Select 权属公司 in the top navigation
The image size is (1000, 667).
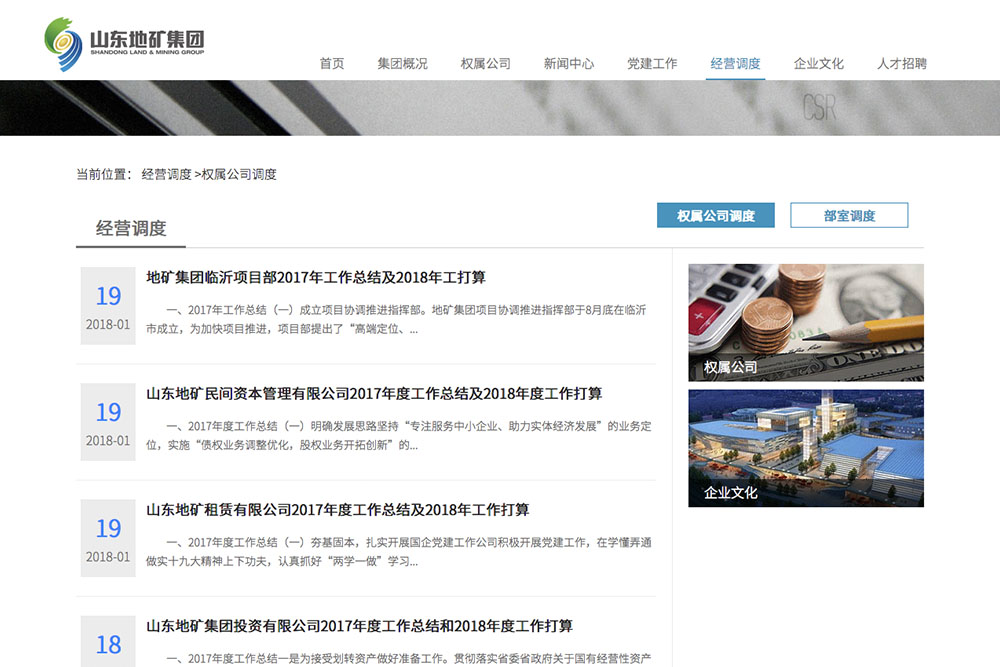[485, 63]
